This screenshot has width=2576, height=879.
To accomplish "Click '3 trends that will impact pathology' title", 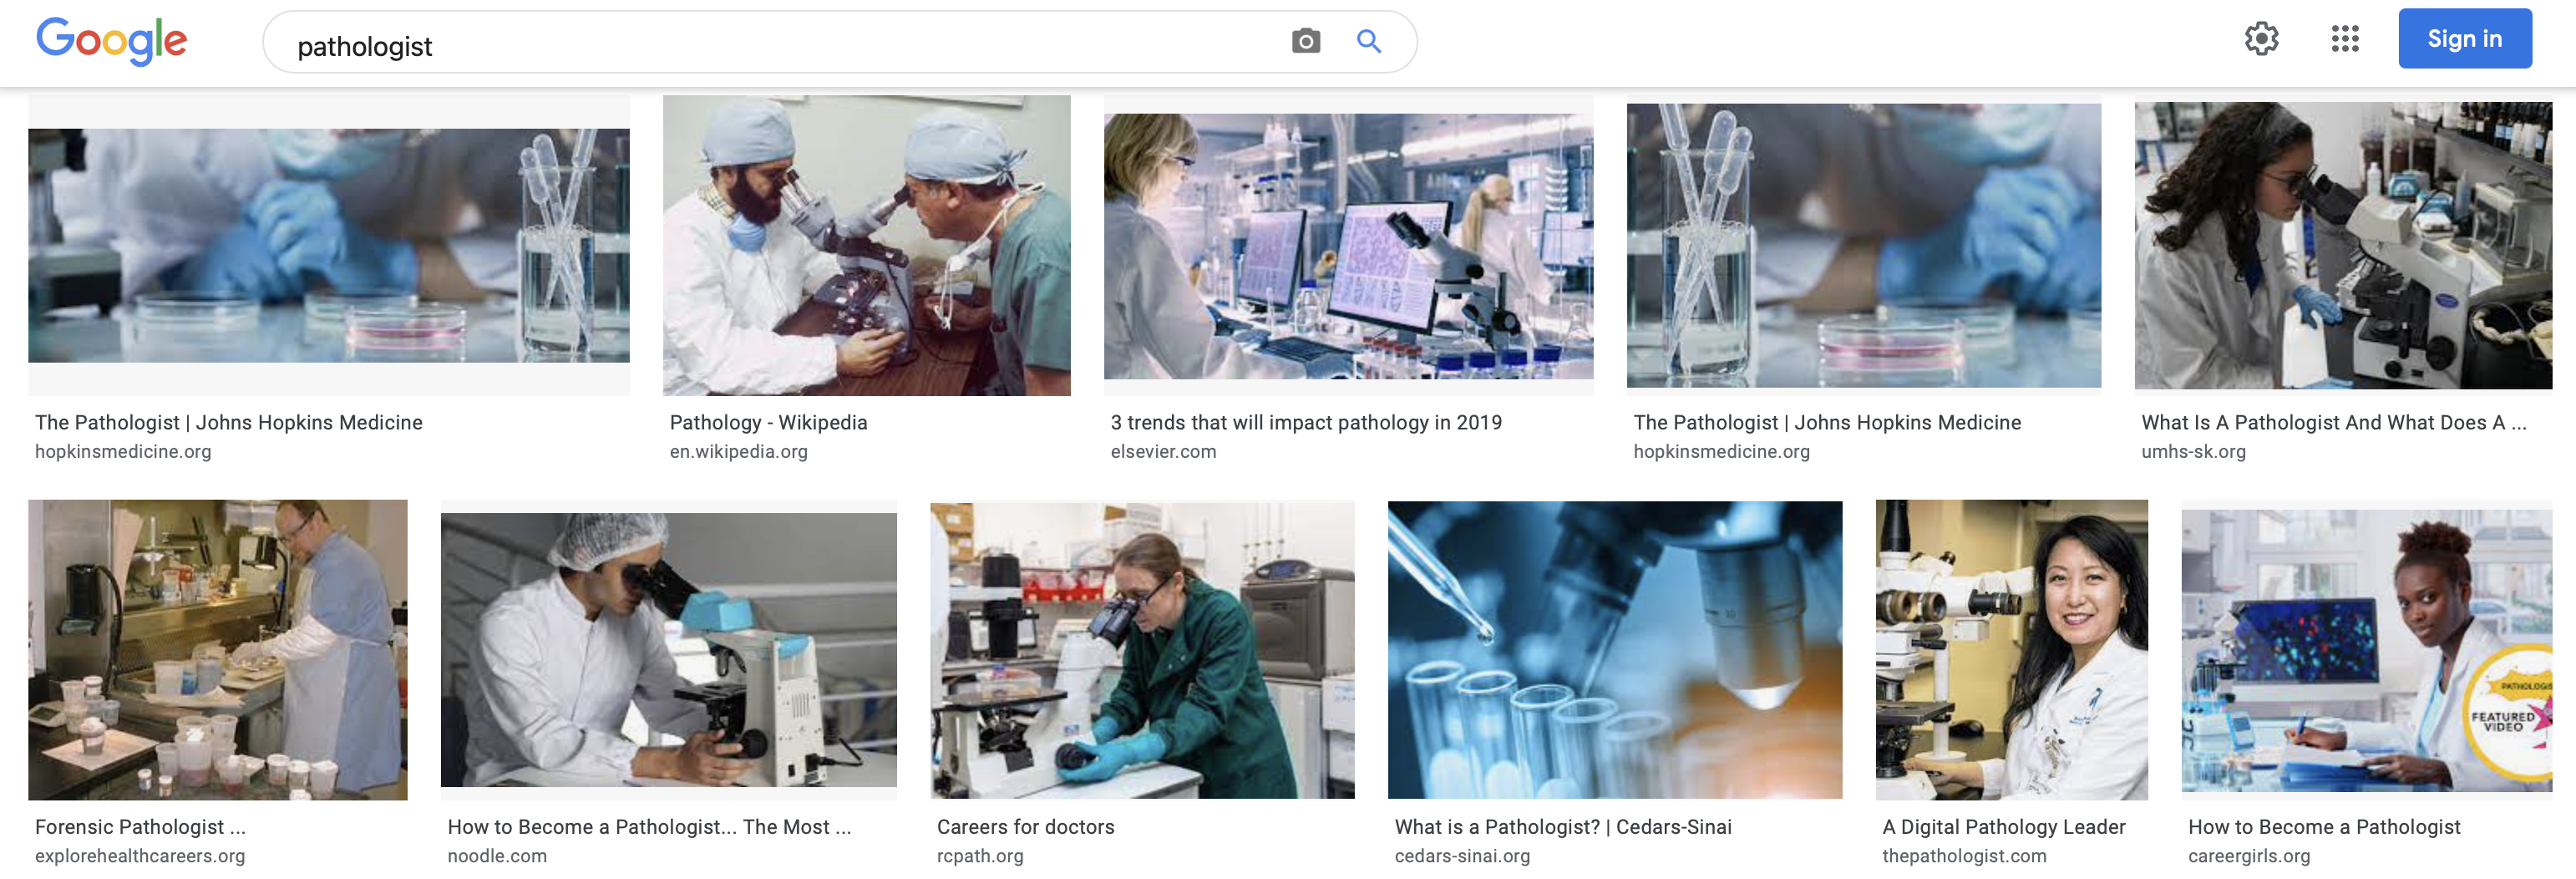I will [1305, 422].
